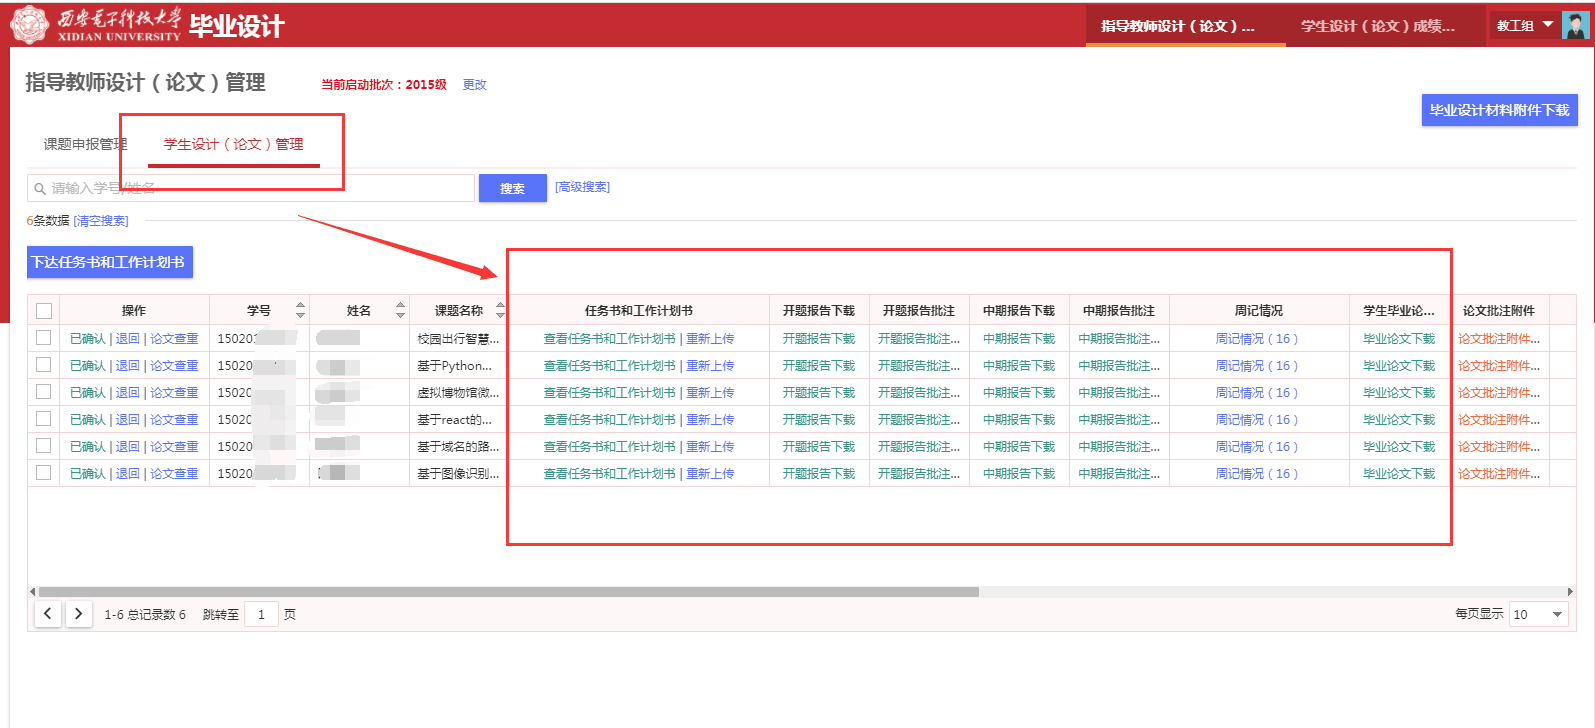The height and width of the screenshot is (728, 1595).
Task: Sort by 课题名称 column arrows
Action: [x=500, y=310]
